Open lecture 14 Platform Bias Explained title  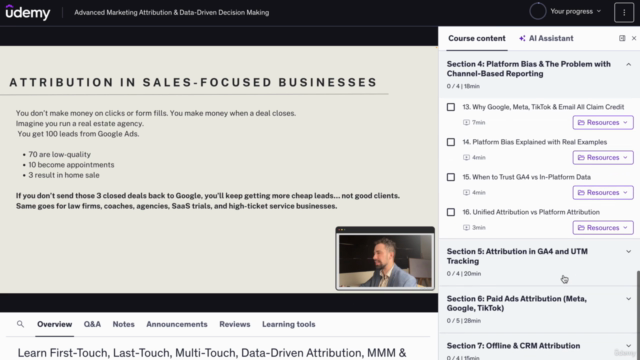click(x=535, y=142)
